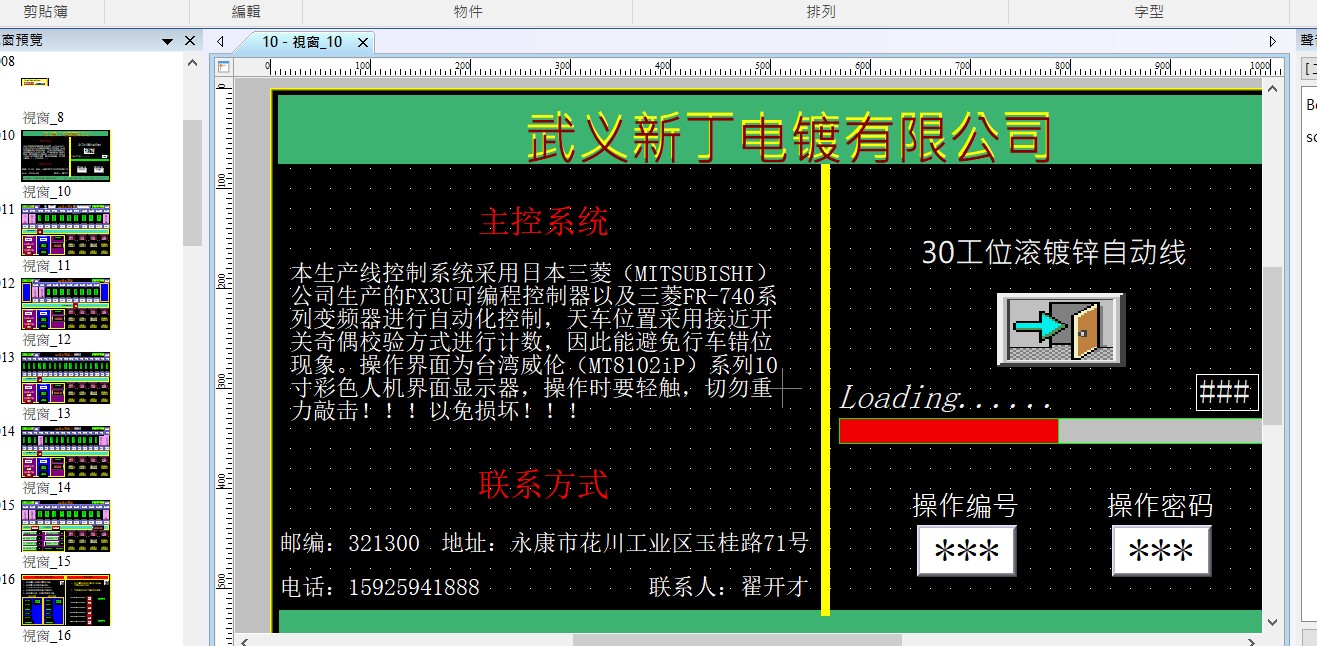Open the window preview panel dropdown menu
This screenshot has height=646, width=1317.
point(168,41)
